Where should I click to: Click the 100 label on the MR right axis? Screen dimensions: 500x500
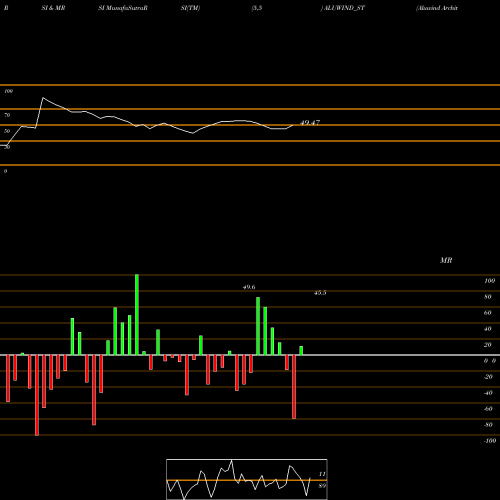point(490,281)
